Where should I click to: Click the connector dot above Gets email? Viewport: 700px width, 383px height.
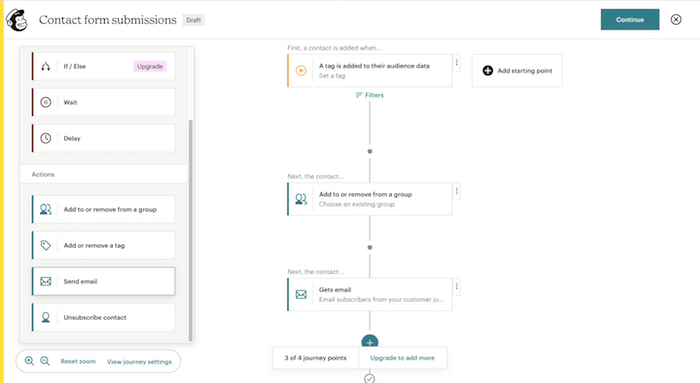pos(370,247)
